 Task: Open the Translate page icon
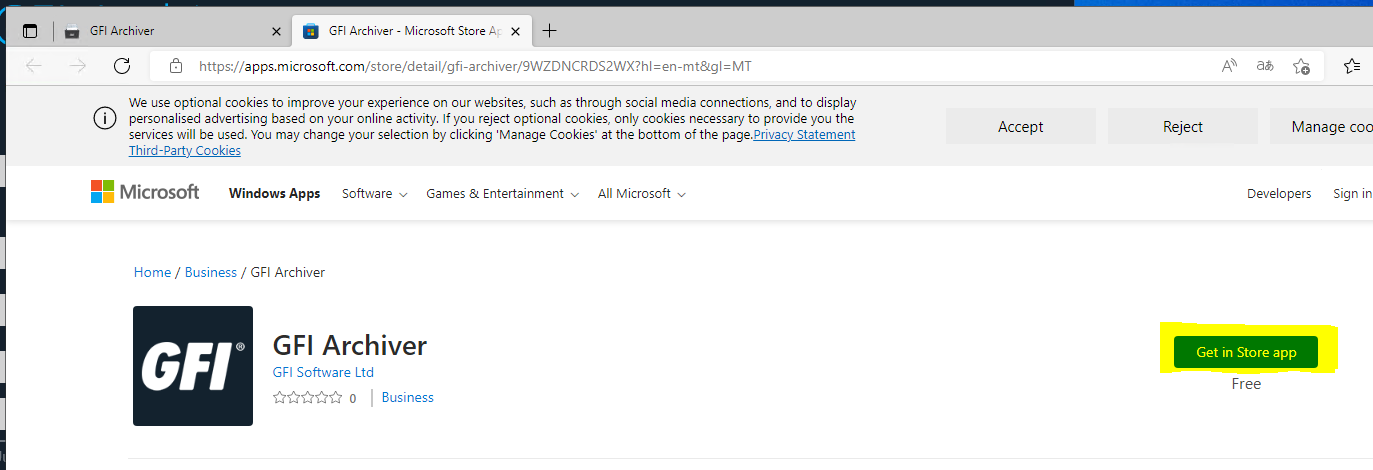coord(1265,66)
